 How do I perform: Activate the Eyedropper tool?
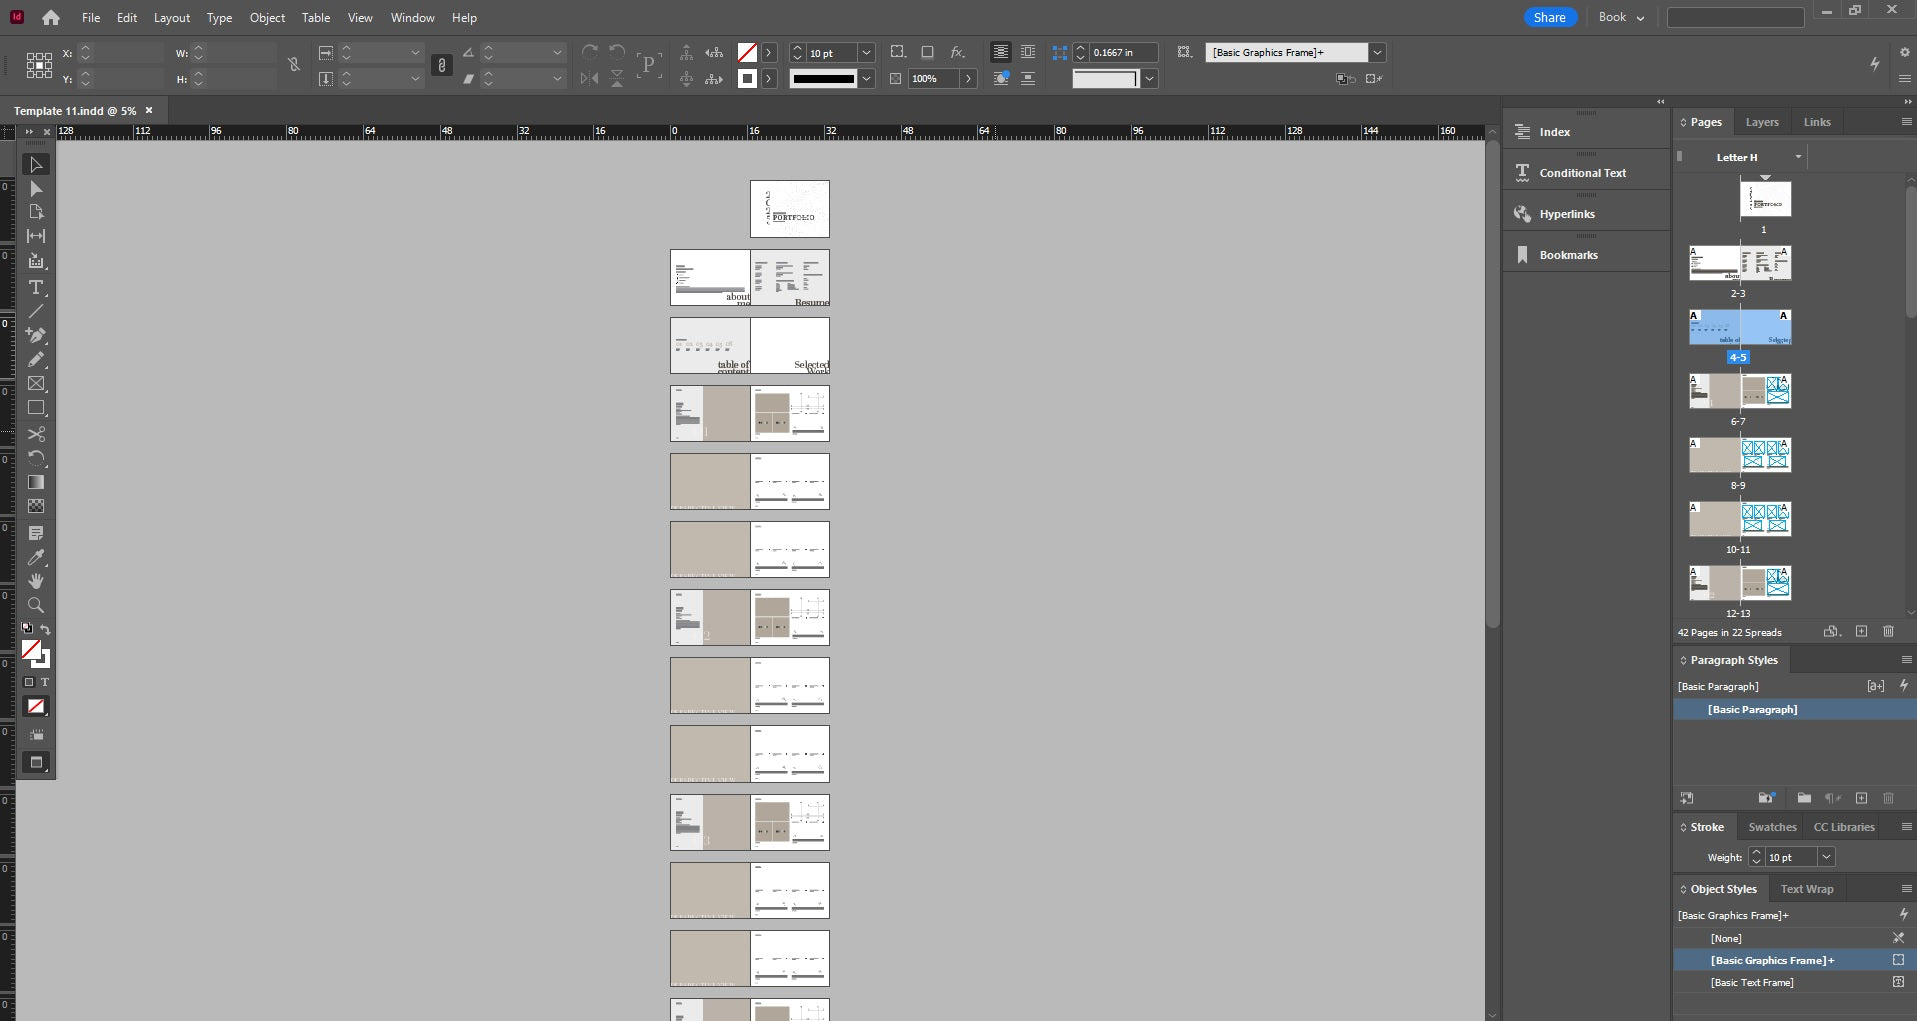[36, 557]
